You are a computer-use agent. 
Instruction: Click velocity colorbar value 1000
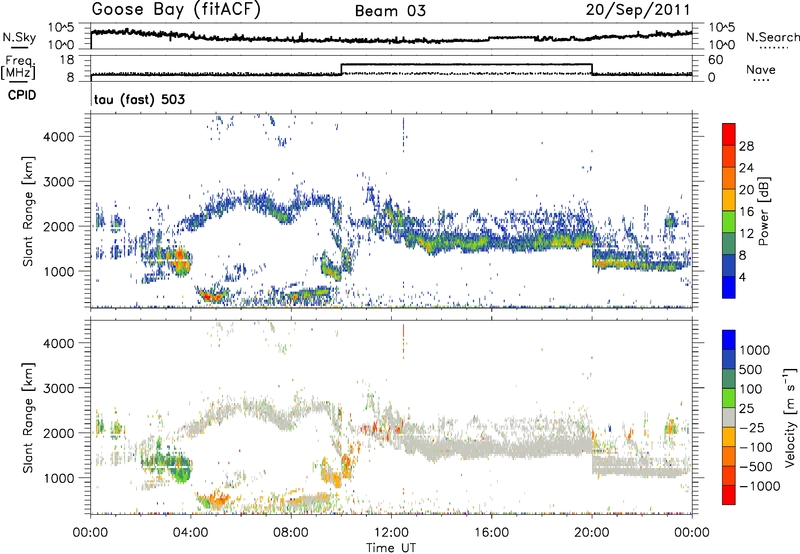(755, 350)
